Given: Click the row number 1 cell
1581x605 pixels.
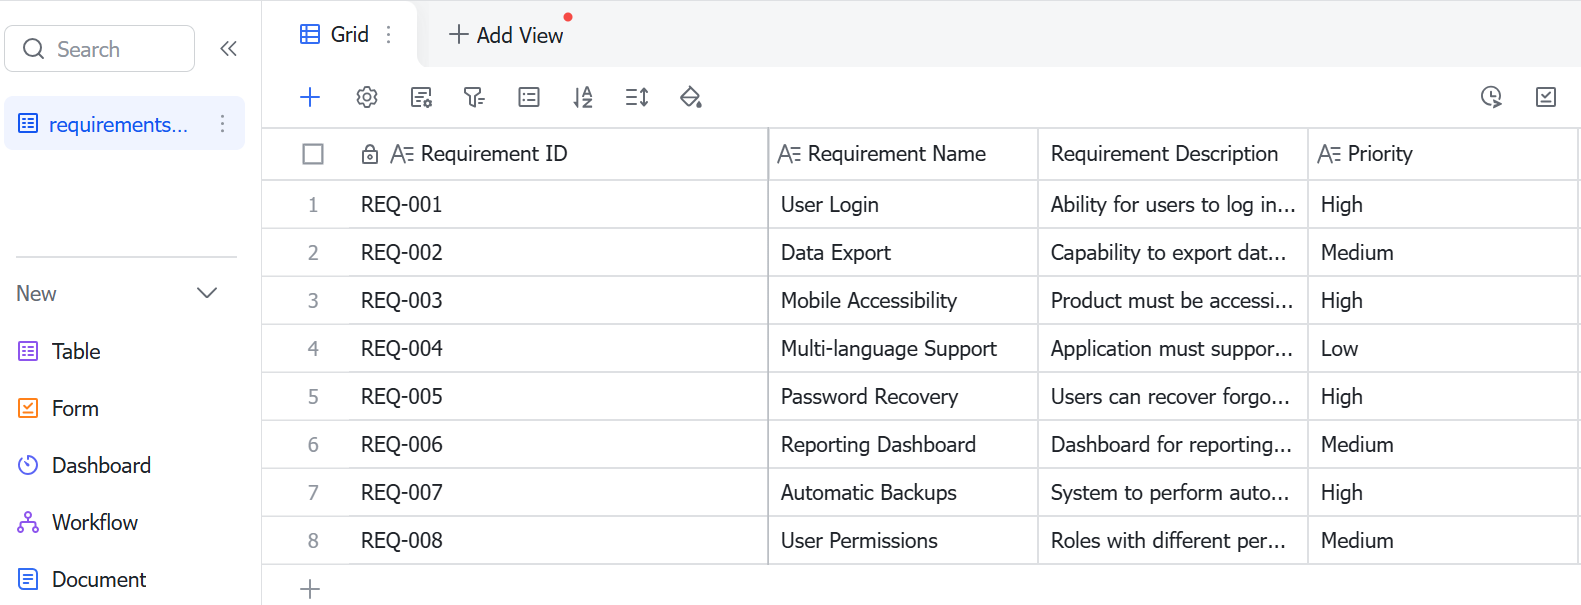Looking at the screenshot, I should pyautogui.click(x=313, y=205).
